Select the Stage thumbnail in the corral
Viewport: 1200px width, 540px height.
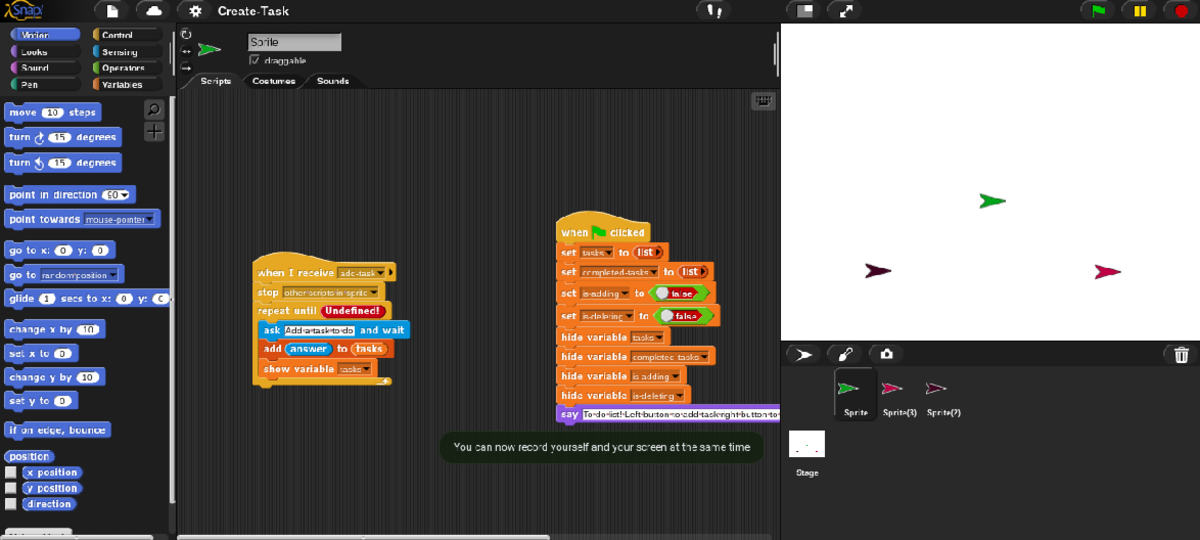coord(807,445)
